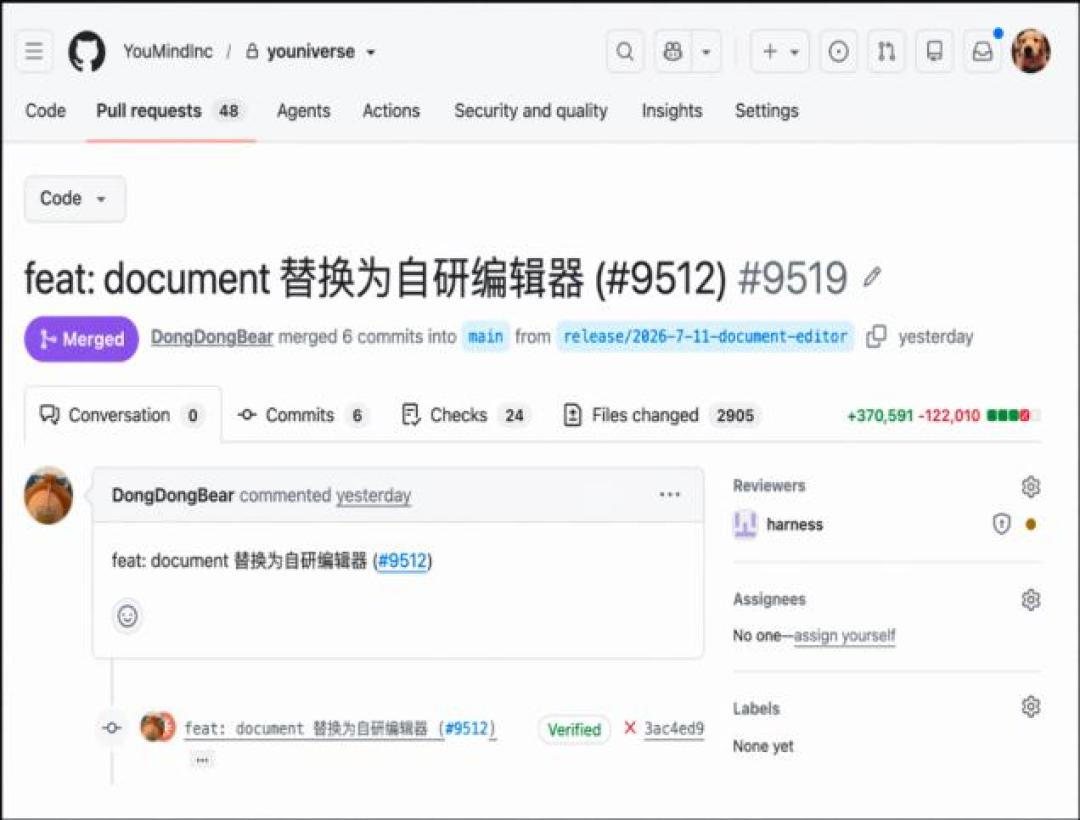Viewport: 1080px width, 820px height.
Task: Open DongDongBear profile link in merge line
Action: point(211,337)
